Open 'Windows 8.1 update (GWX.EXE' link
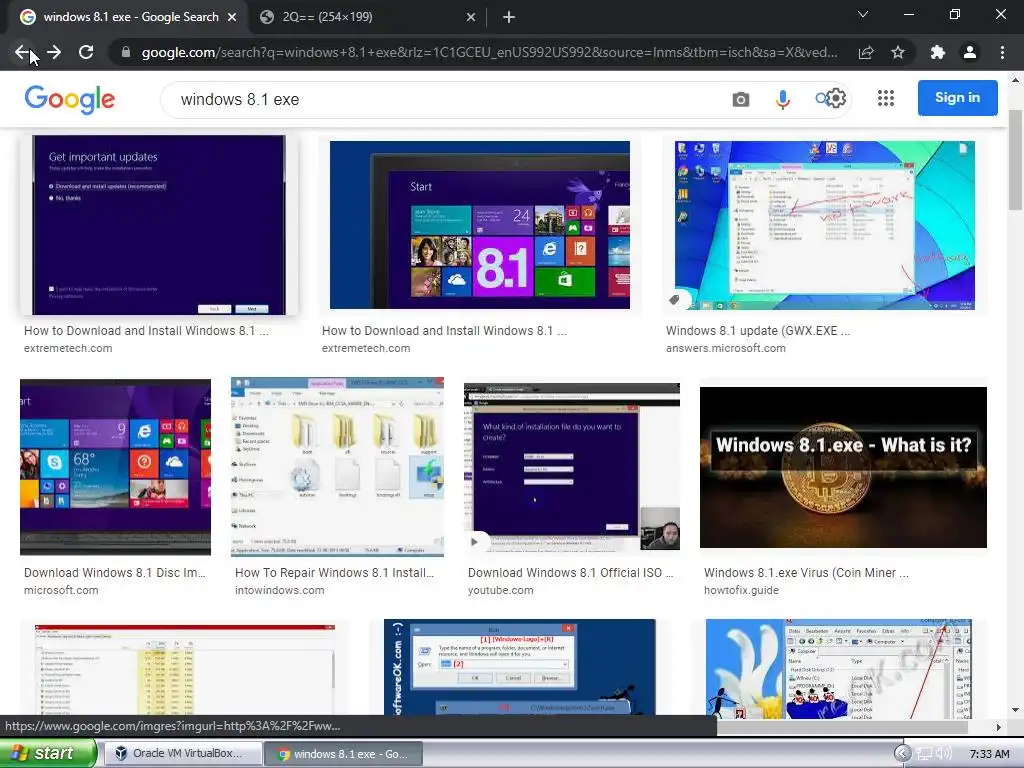1024x768 pixels. [x=758, y=331]
